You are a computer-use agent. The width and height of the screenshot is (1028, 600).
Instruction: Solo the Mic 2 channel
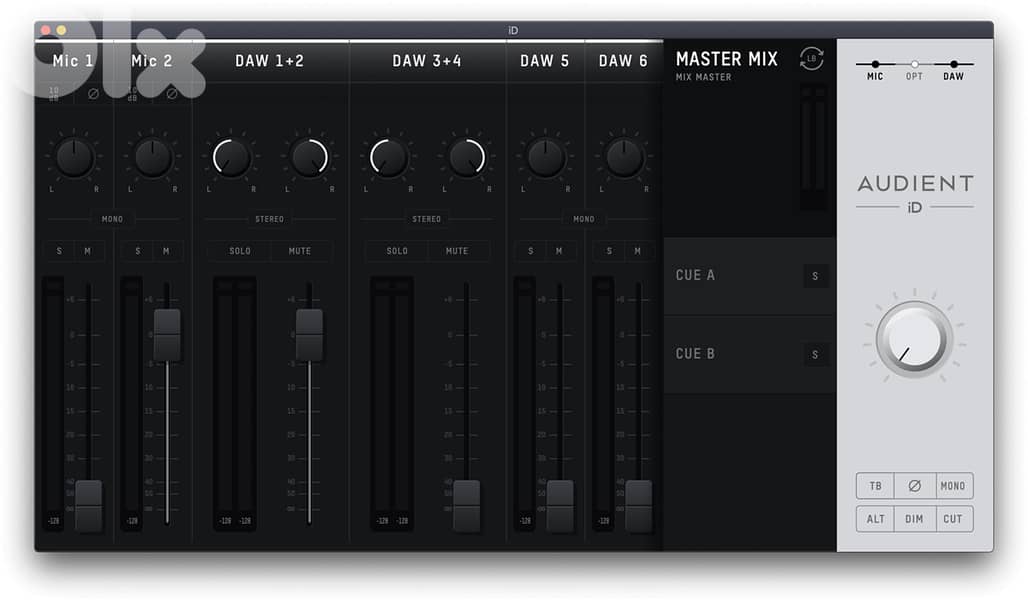click(138, 251)
